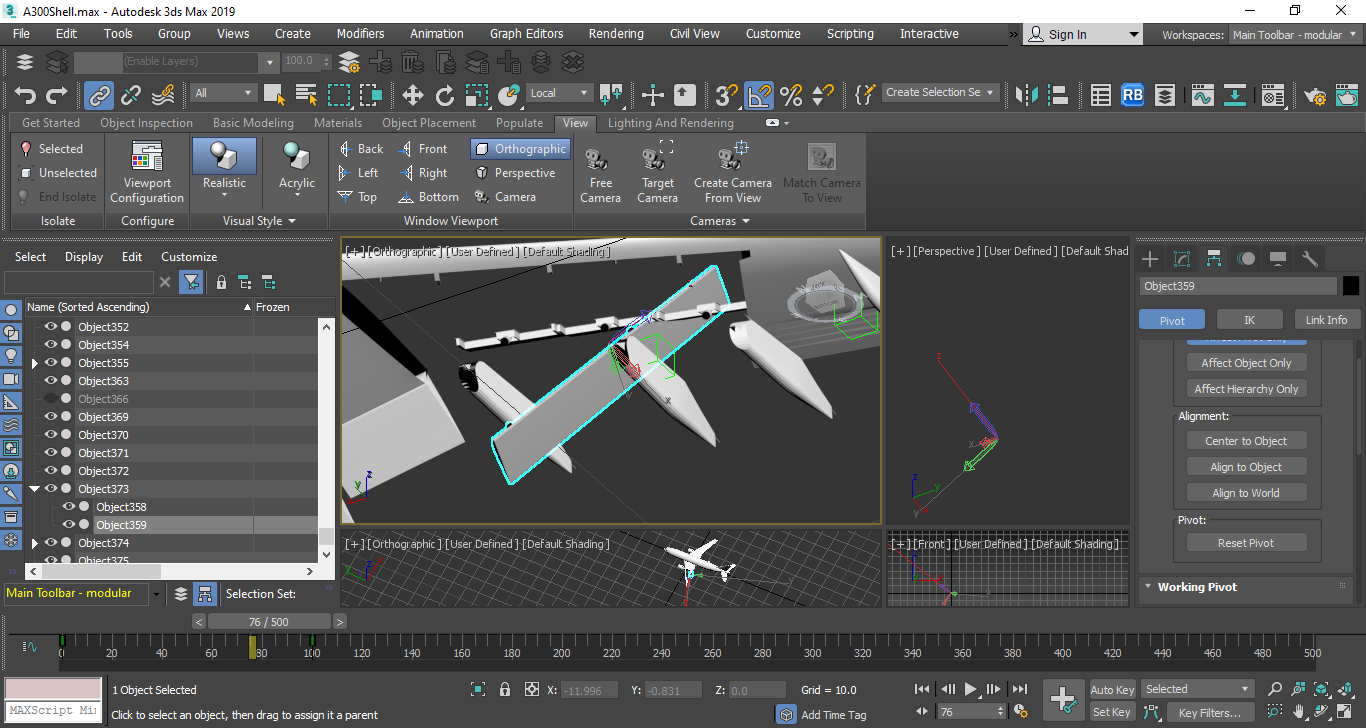Click the MAXScript Mini Listener field

52,712
